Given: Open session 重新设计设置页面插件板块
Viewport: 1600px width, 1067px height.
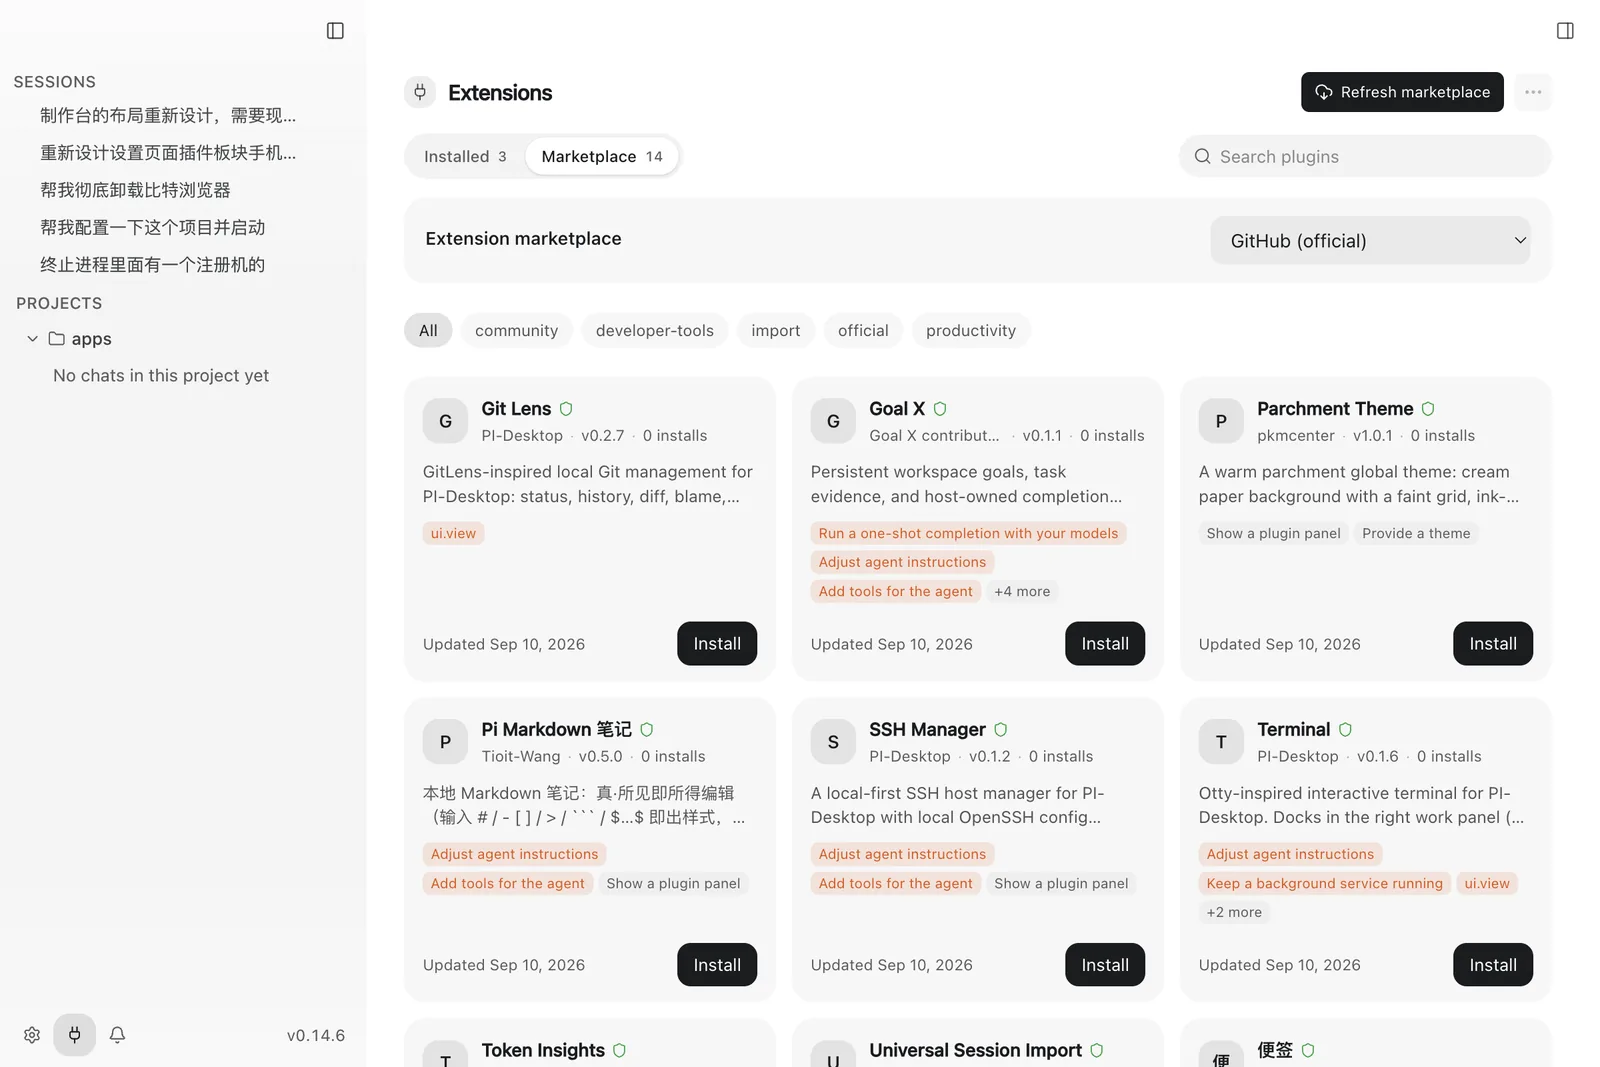Looking at the screenshot, I should (168, 153).
